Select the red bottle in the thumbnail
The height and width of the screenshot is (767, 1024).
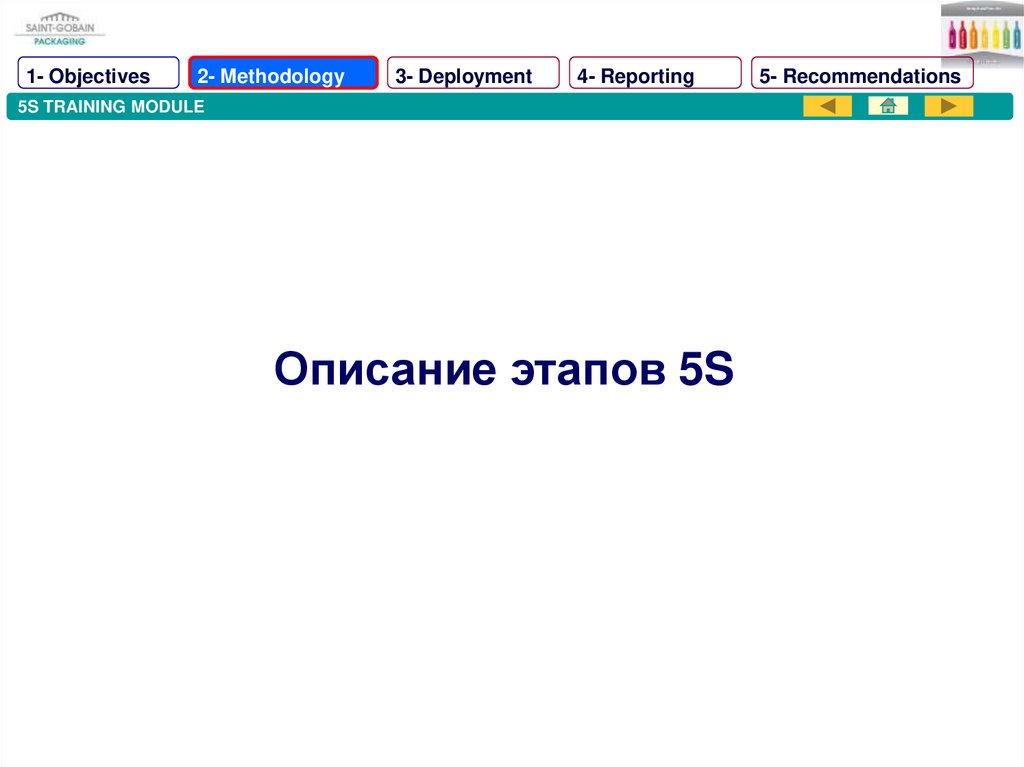pyautogui.click(x=965, y=36)
